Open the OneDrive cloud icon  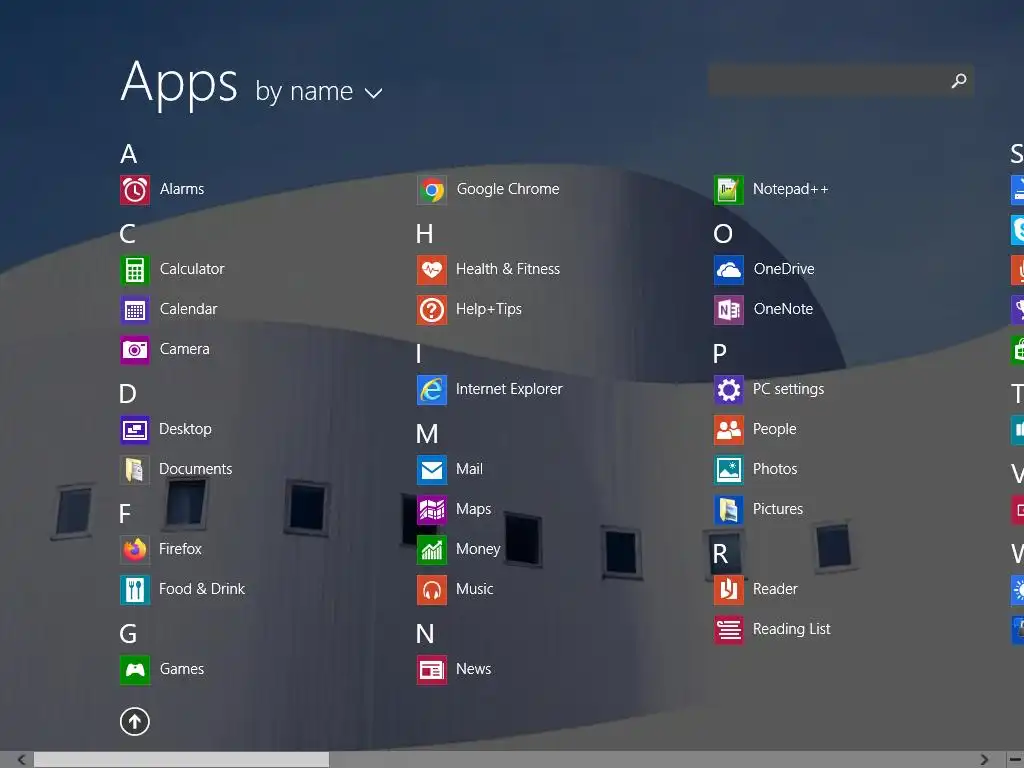728,270
